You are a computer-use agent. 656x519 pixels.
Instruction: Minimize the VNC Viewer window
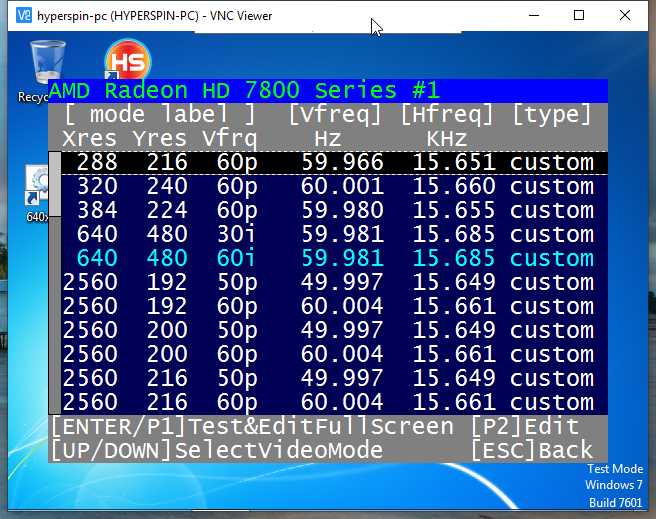point(533,15)
